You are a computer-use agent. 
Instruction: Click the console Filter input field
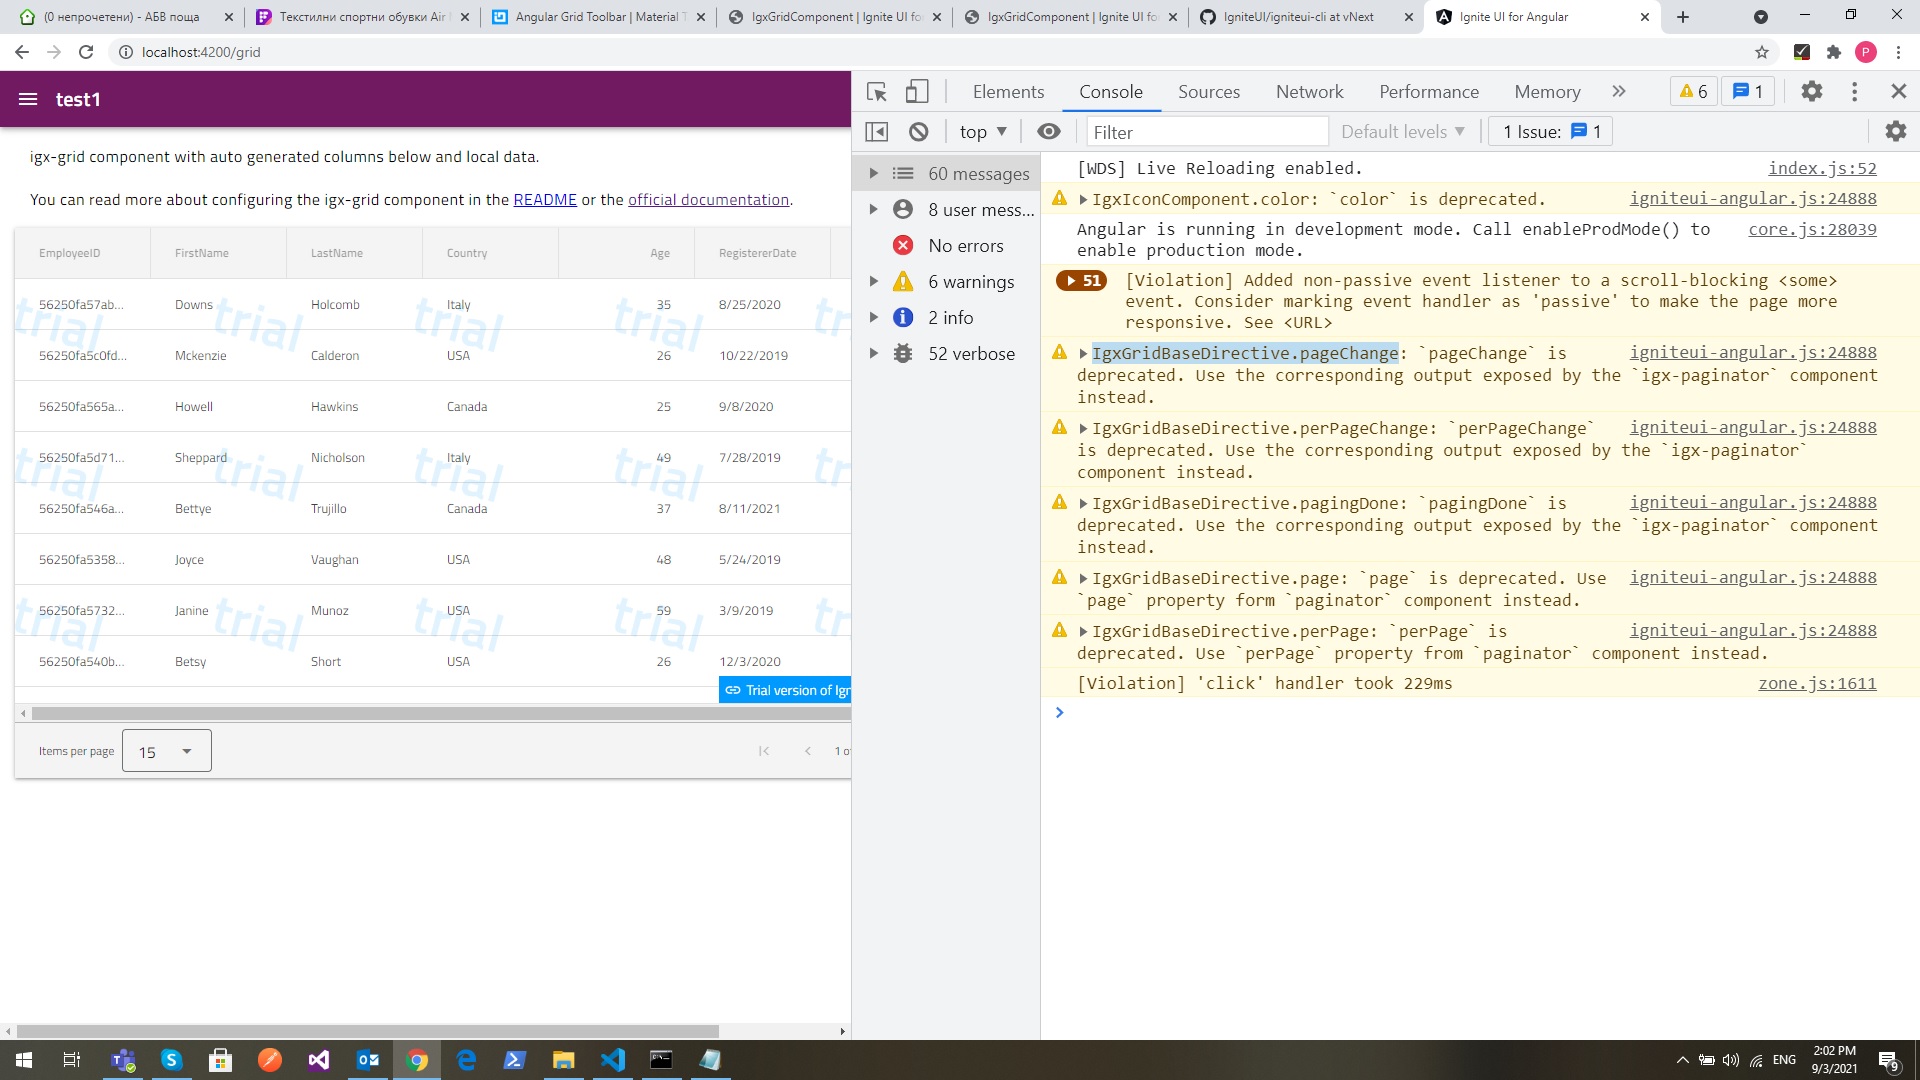(x=1205, y=132)
